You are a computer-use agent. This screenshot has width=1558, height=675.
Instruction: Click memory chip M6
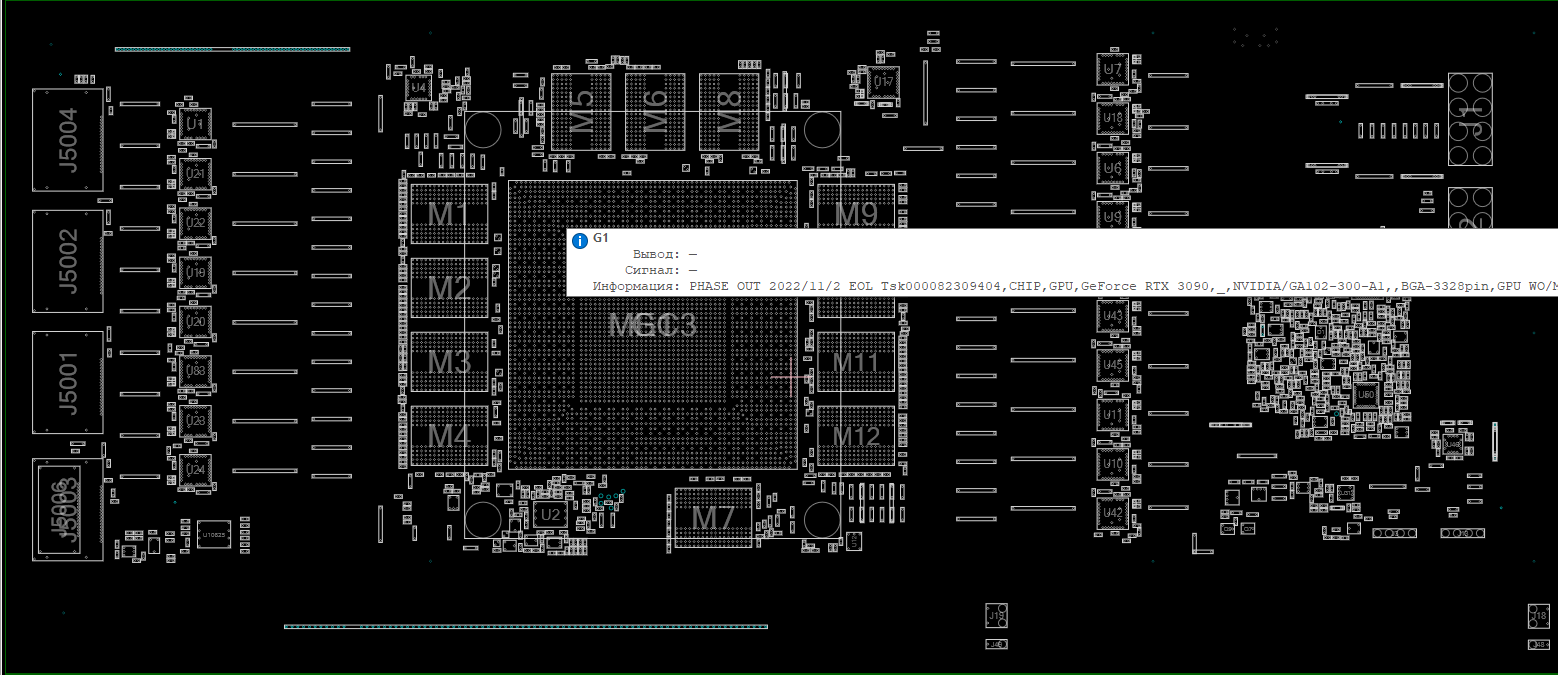(x=655, y=112)
